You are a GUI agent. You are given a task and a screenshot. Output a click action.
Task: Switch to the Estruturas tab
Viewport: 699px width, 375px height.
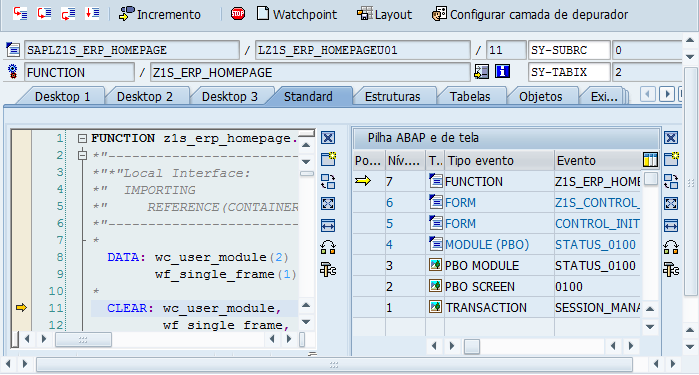(x=392, y=96)
